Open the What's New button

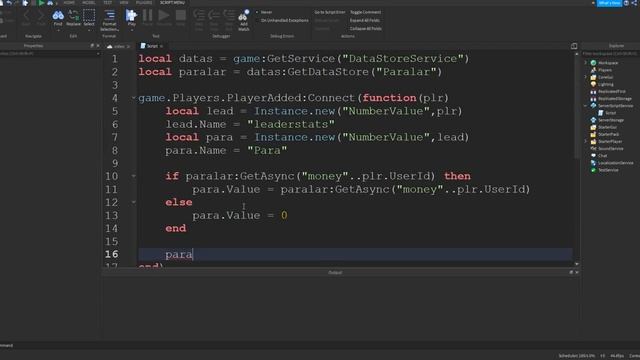coord(609,3)
